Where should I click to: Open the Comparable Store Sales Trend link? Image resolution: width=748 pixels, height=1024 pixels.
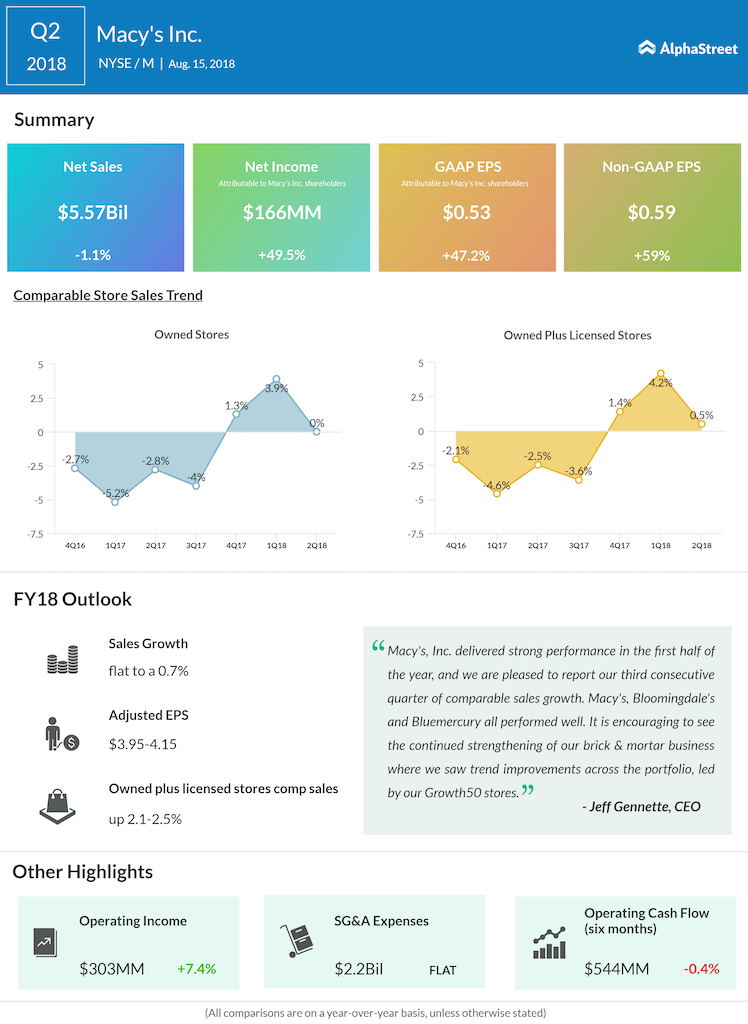tap(108, 295)
